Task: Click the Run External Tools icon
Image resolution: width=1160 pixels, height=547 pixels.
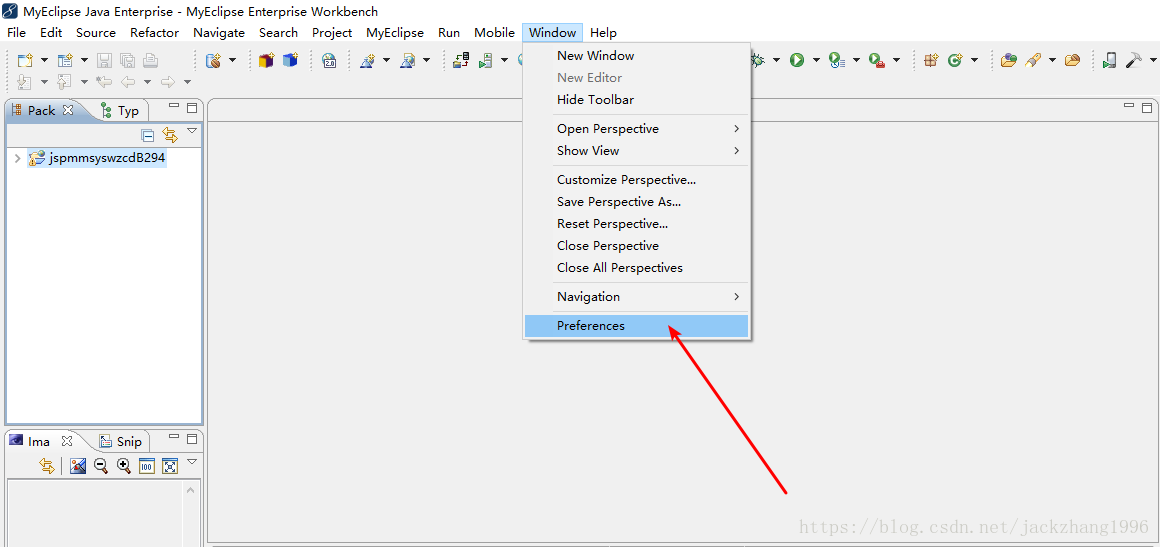Action: (876, 60)
